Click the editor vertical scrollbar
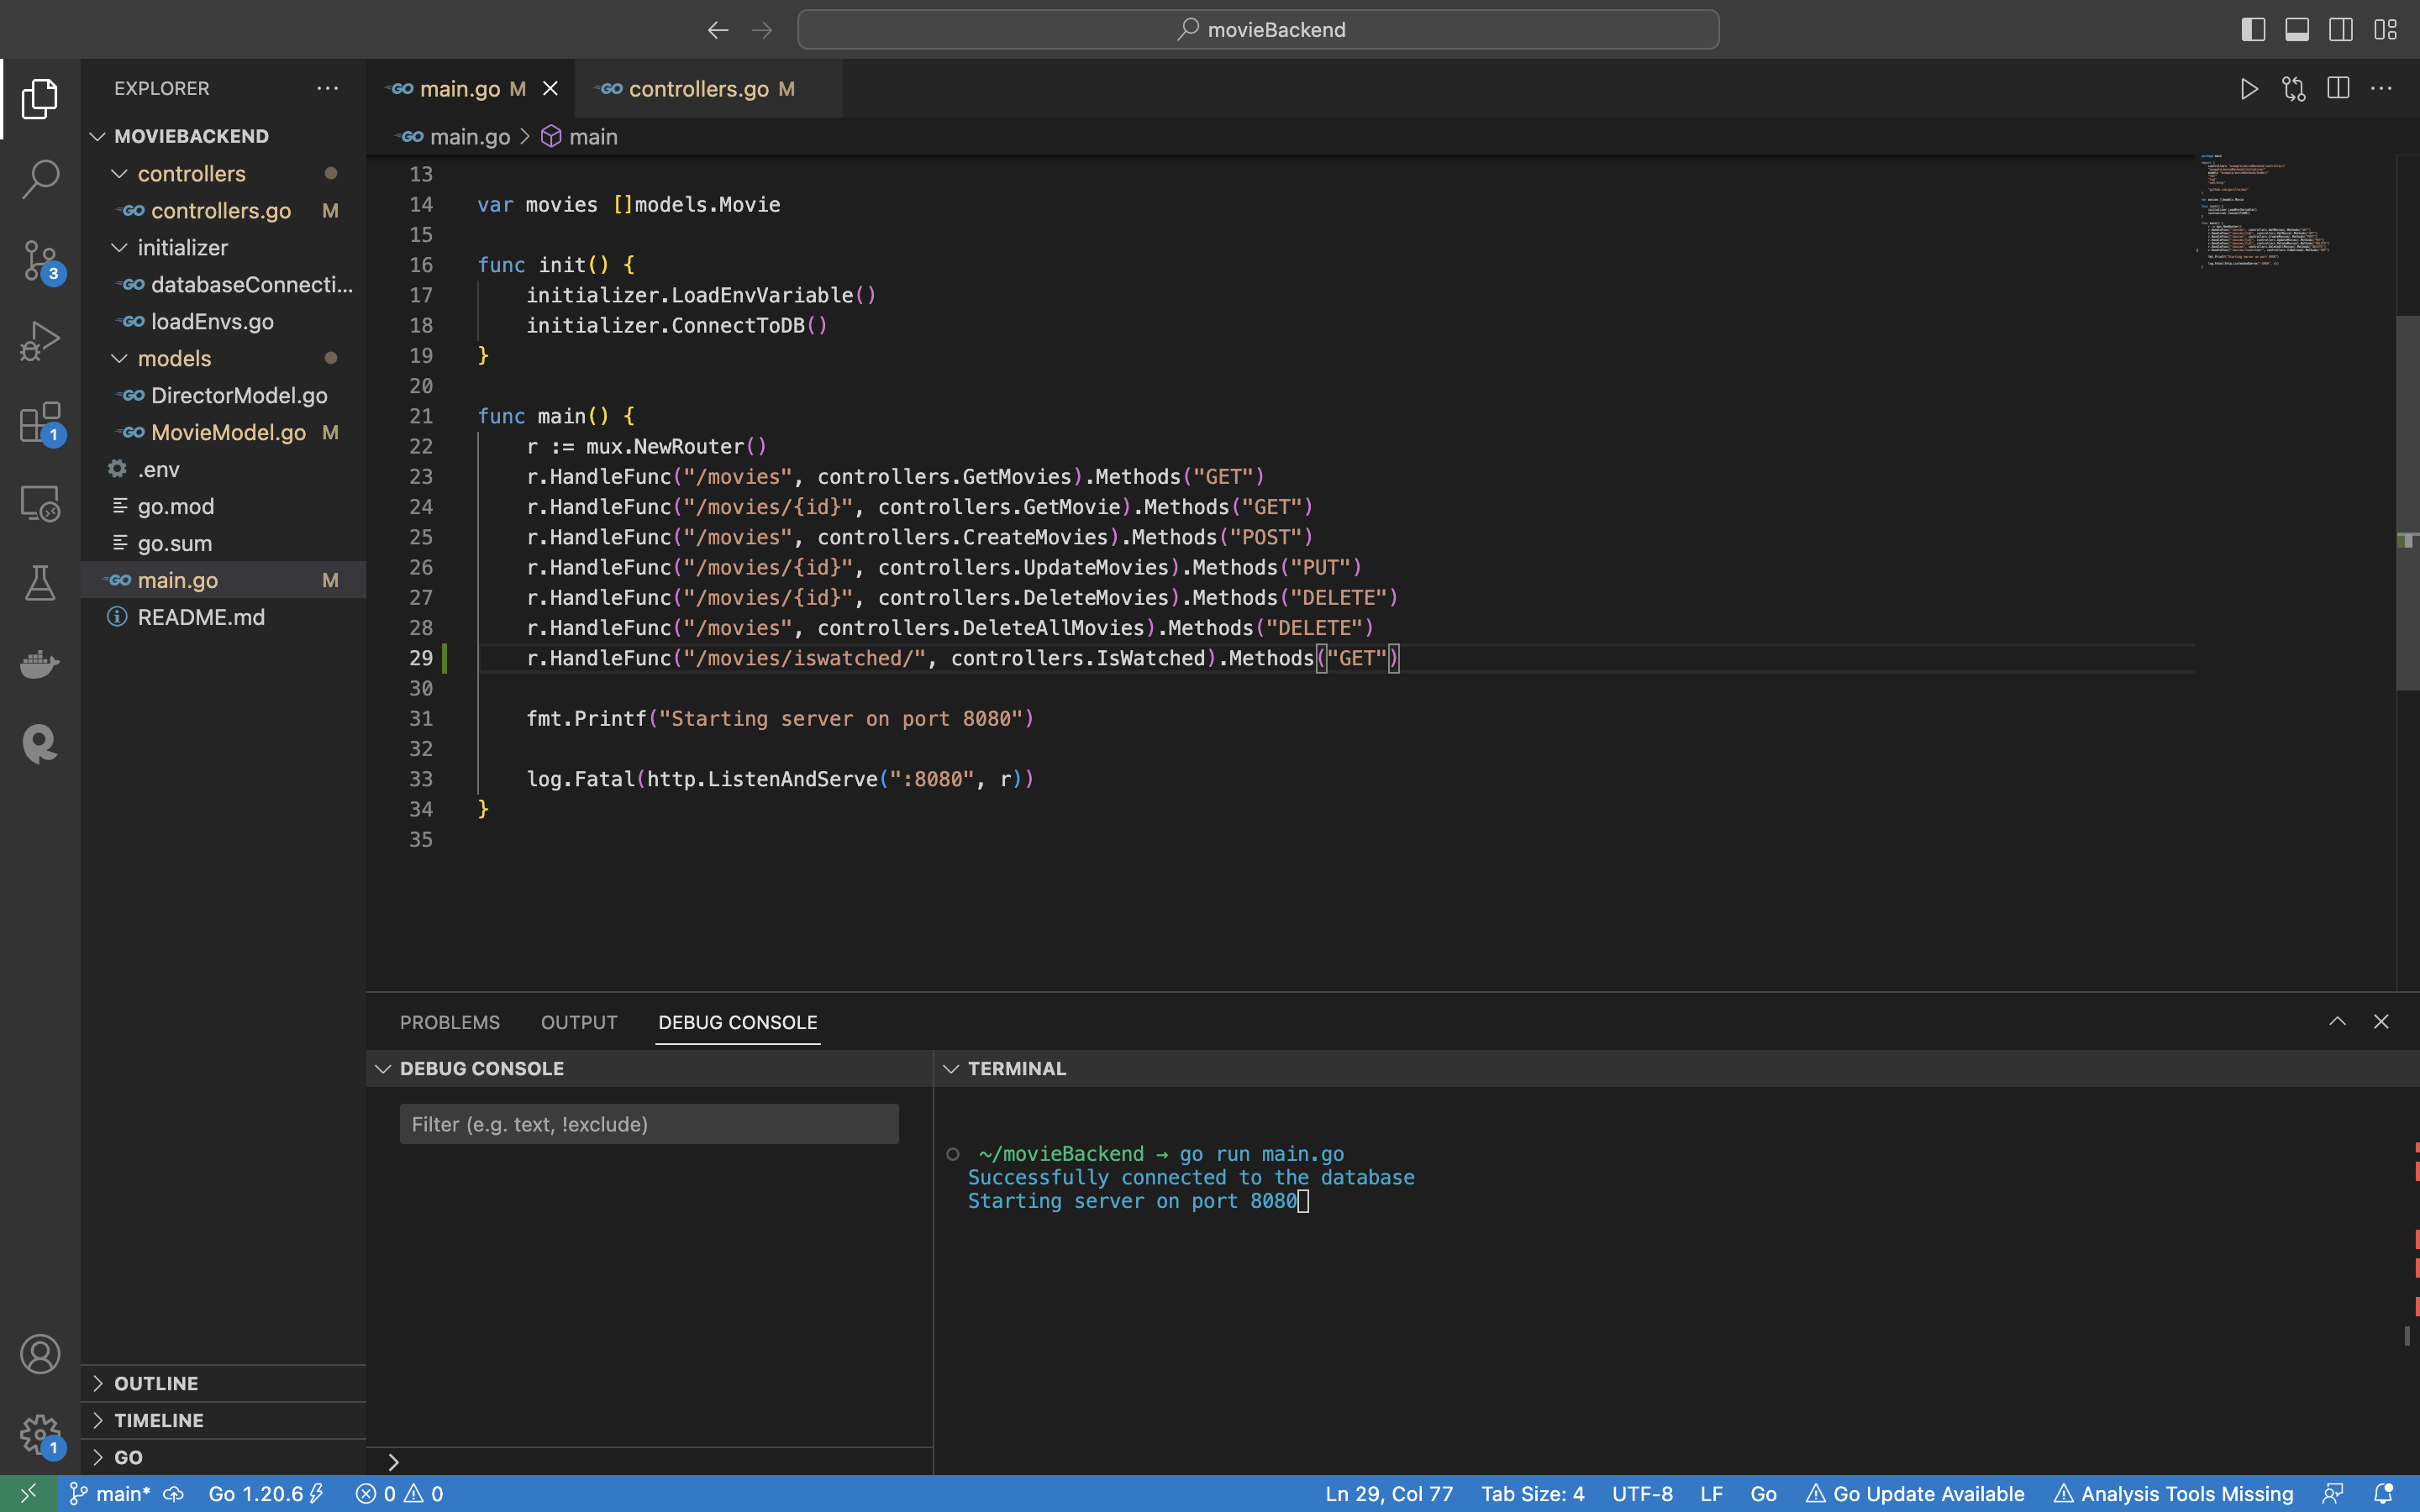The height and width of the screenshot is (1512, 2420). click(2407, 500)
